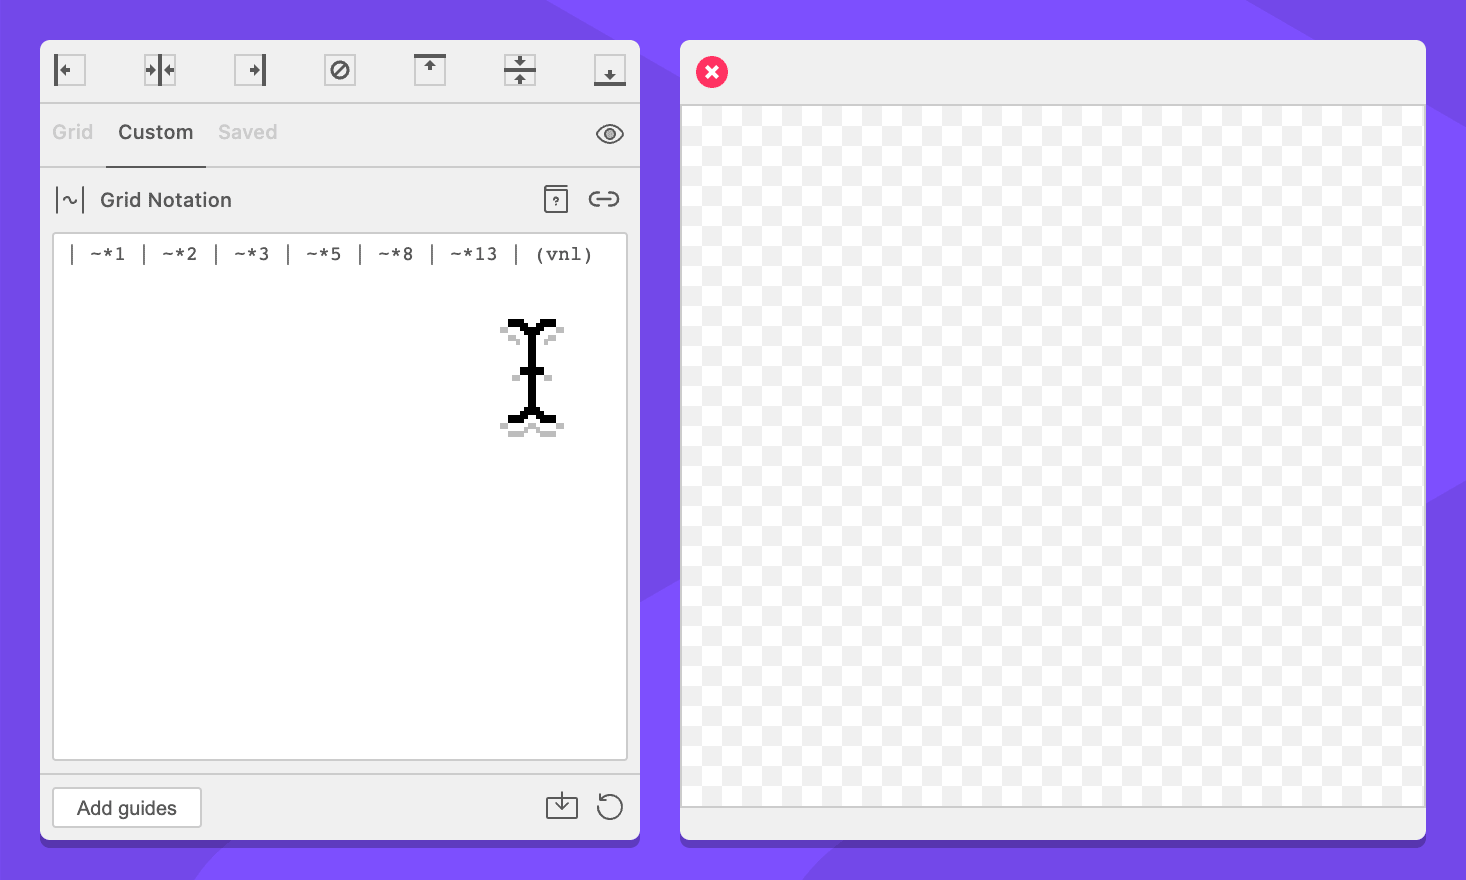This screenshot has height=880, width=1466.
Task: Reset the form with the circular arrow icon
Action: coord(609,806)
